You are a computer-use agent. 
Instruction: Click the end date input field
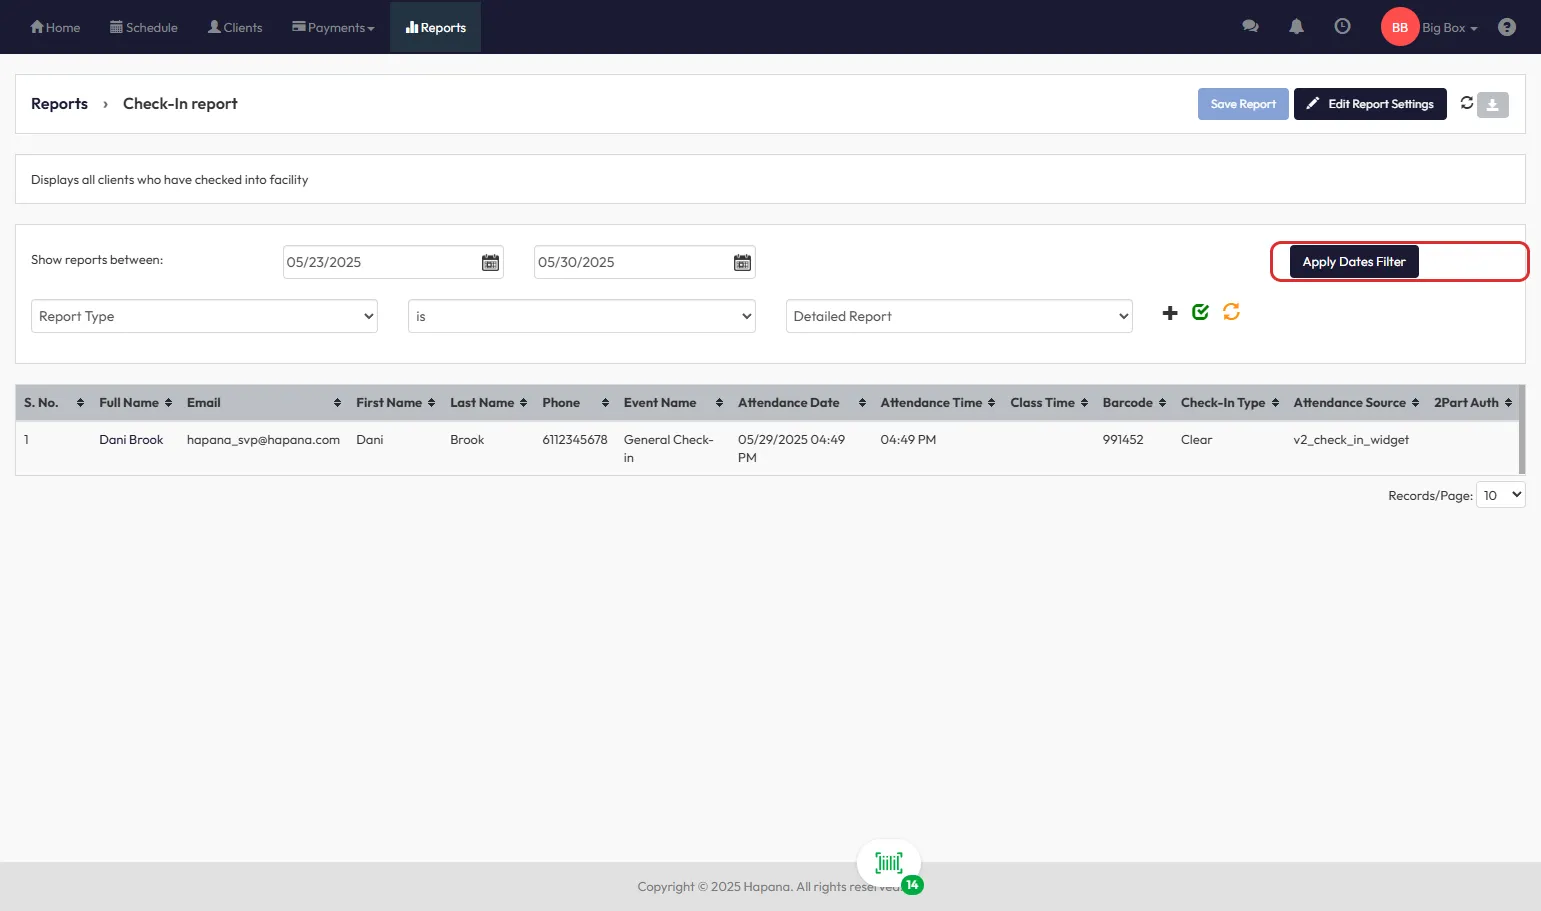click(x=632, y=262)
